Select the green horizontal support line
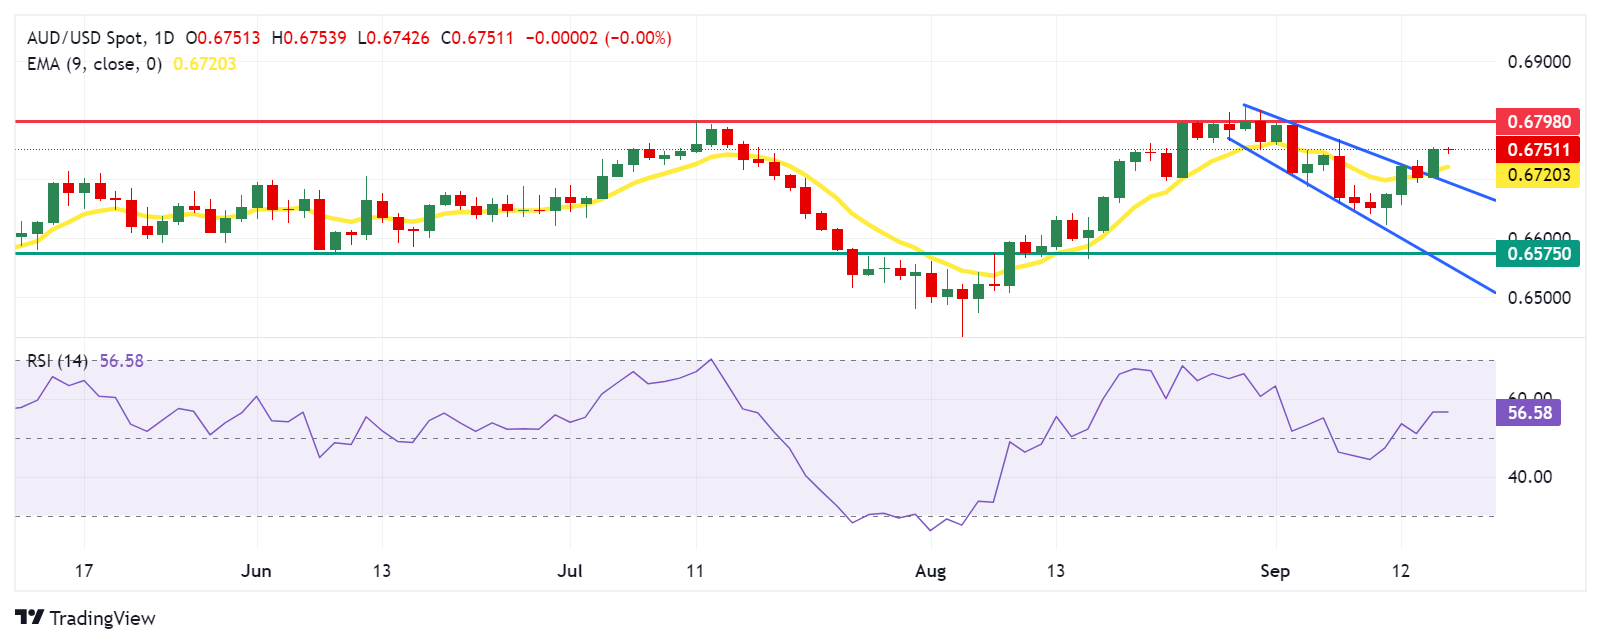Screen dimensions: 1601x644 pos(755,253)
